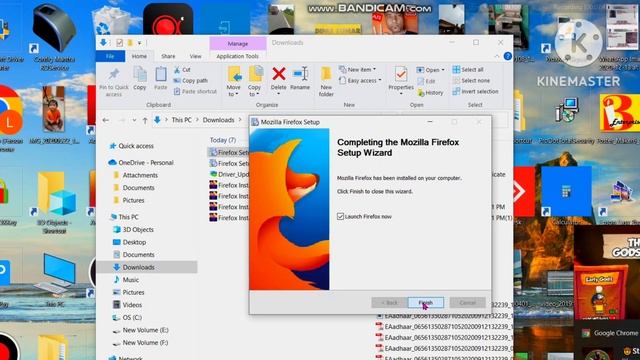Uncheck Launch Firefox now checkbox
The width and height of the screenshot is (640, 360).
pos(340,216)
